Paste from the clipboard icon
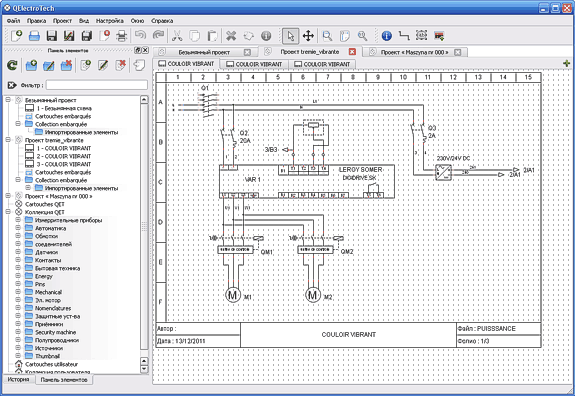The width and height of the screenshot is (575, 396). click(x=212, y=36)
